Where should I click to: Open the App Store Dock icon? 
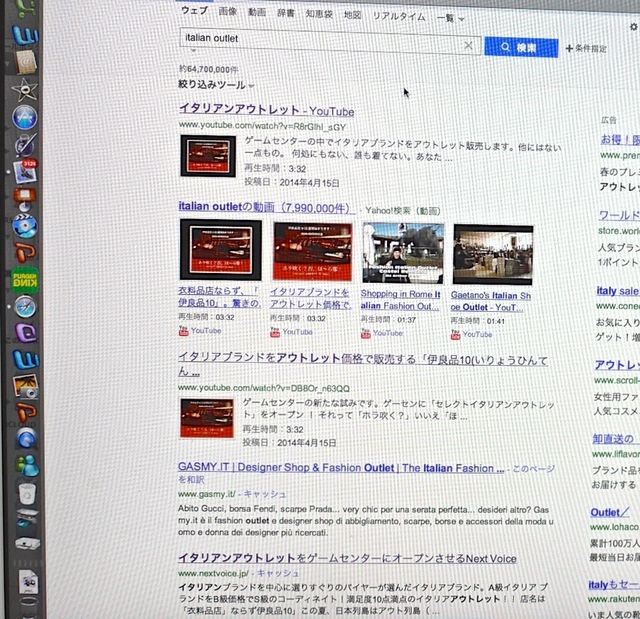point(25,118)
